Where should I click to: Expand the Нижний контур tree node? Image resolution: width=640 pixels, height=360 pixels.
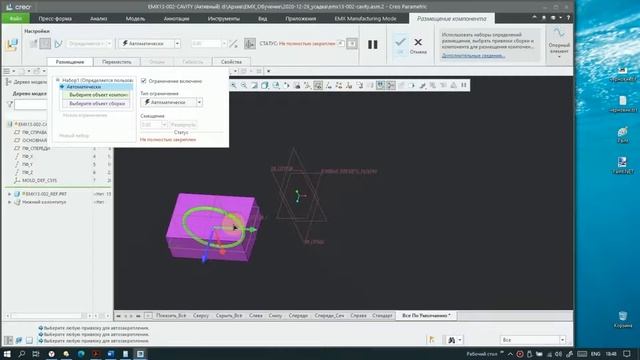pyautogui.click(x=9, y=202)
